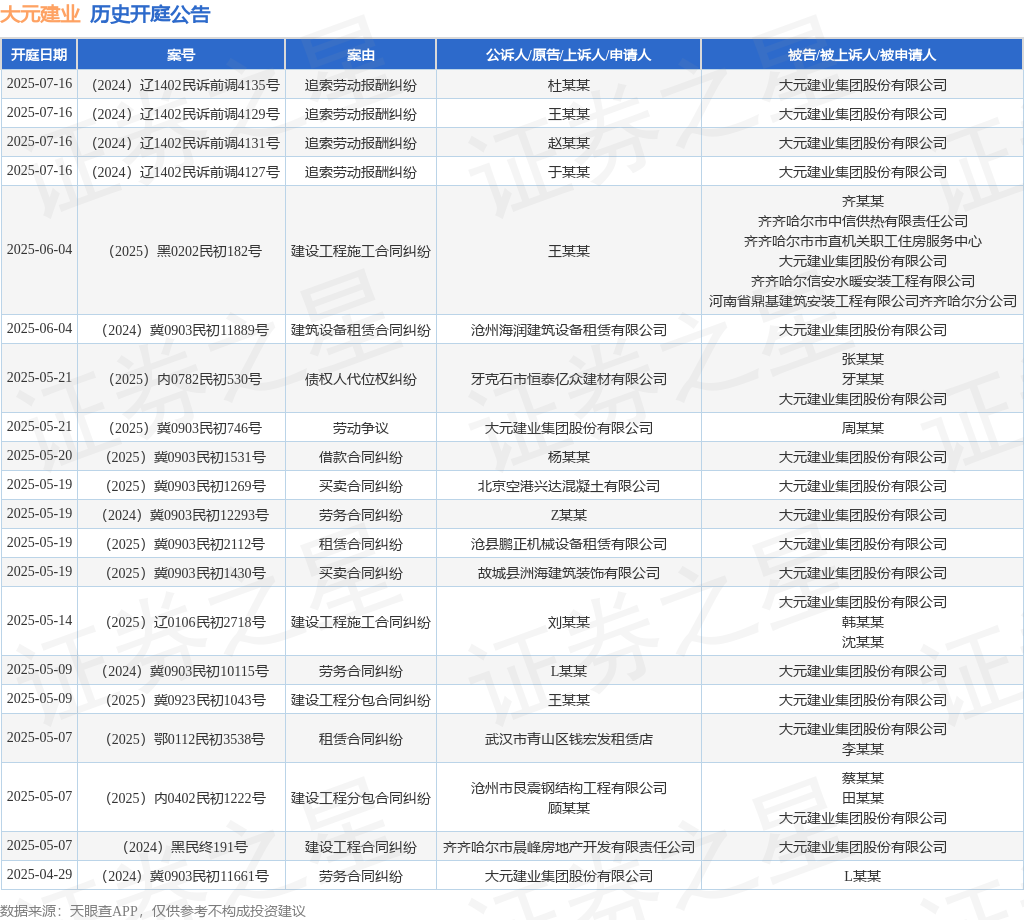Click case number (2024)冀0903民初12293号
The height and width of the screenshot is (920, 1024).
[x=185, y=515]
